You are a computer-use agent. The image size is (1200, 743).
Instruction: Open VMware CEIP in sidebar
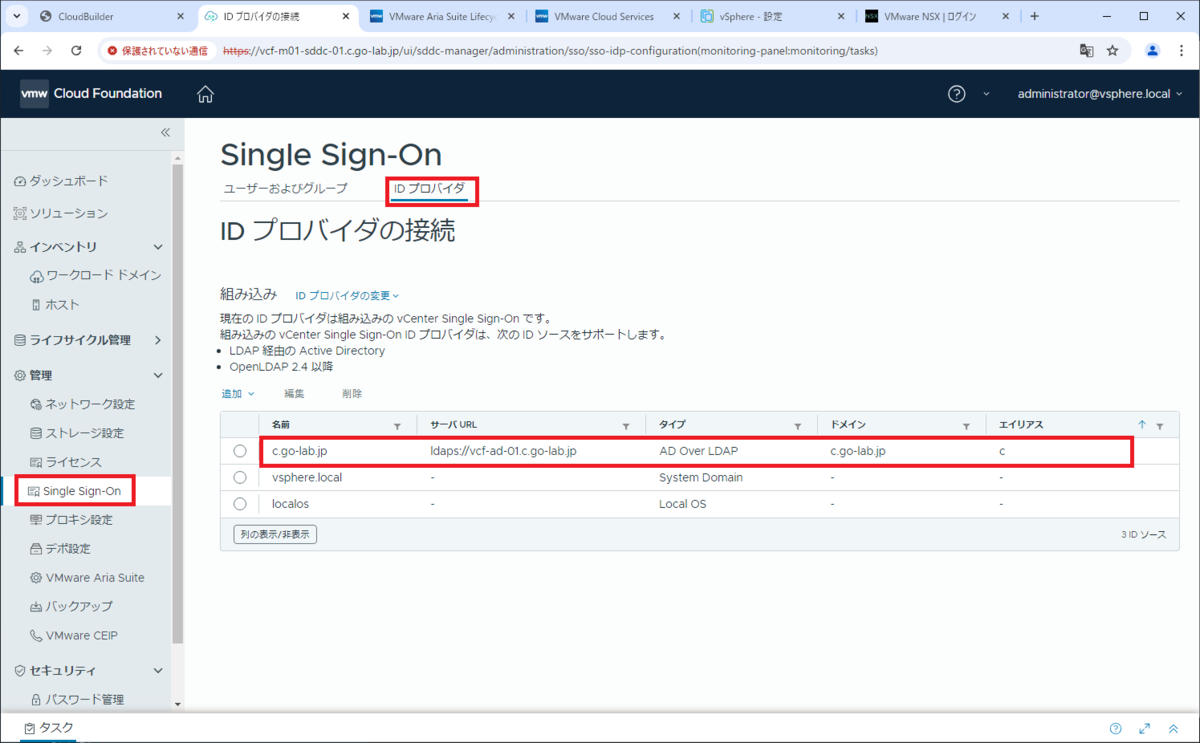76,635
